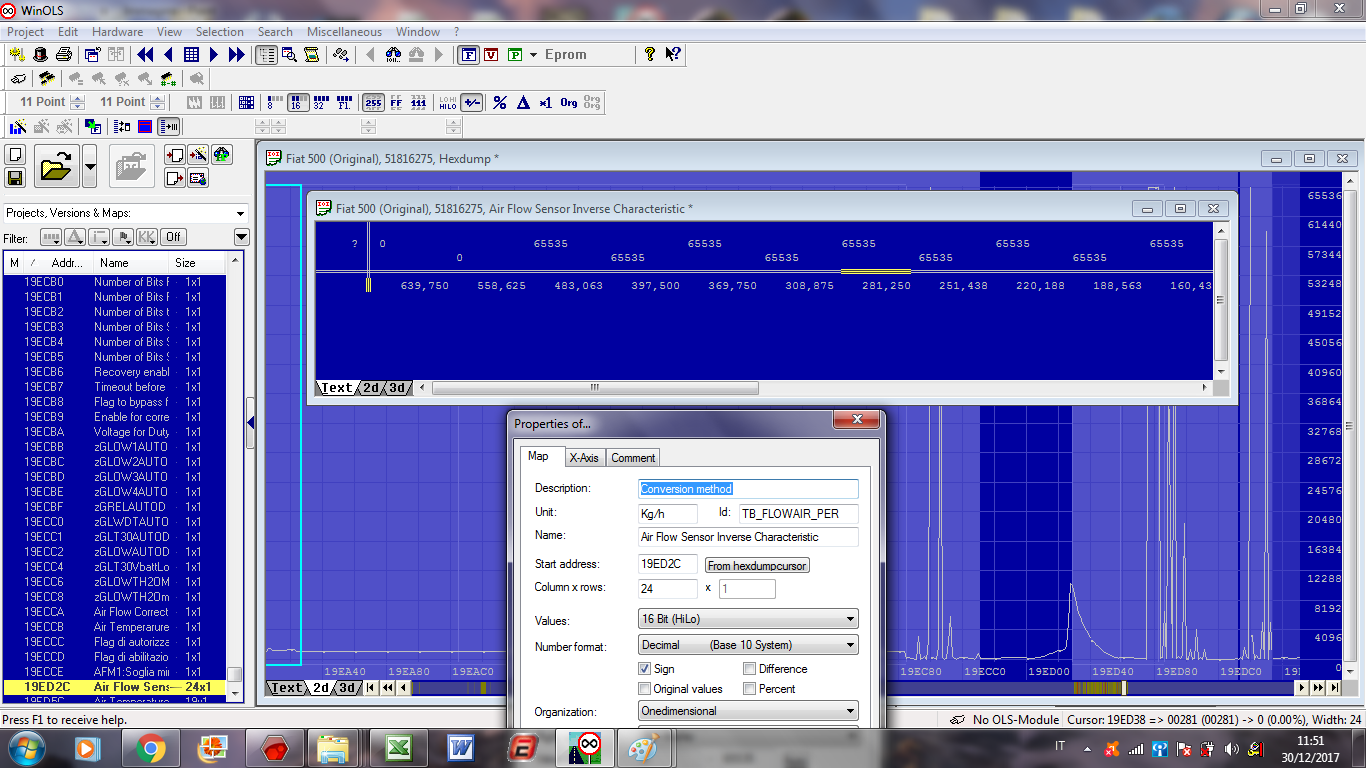Click the 32 bit display icon

tap(320, 102)
